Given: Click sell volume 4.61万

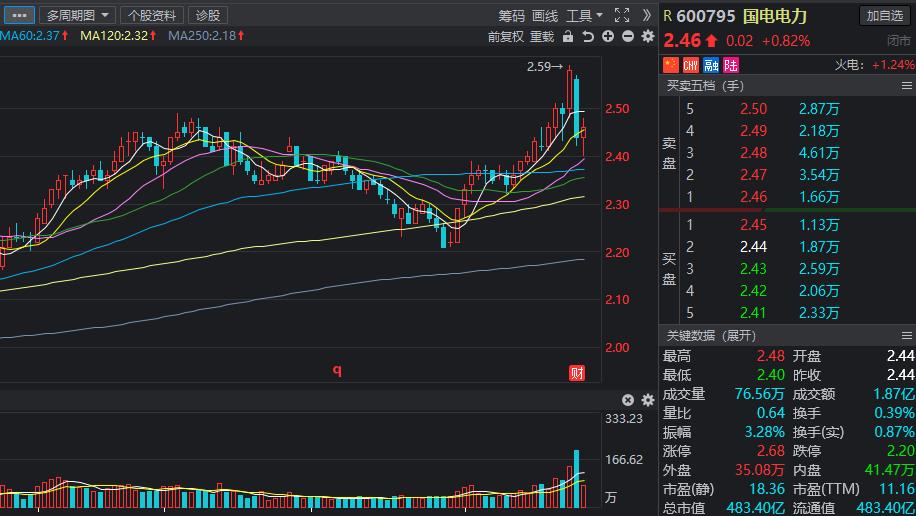Looking at the screenshot, I should point(819,153).
